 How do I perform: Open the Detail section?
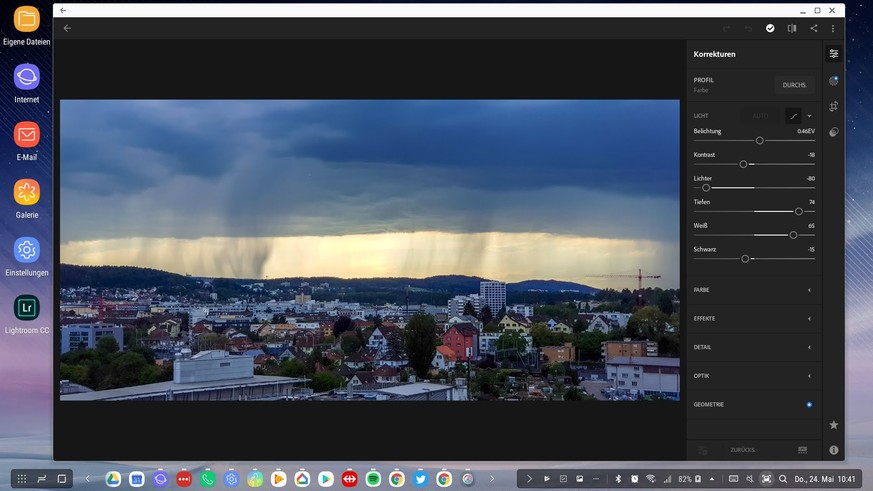coord(809,347)
